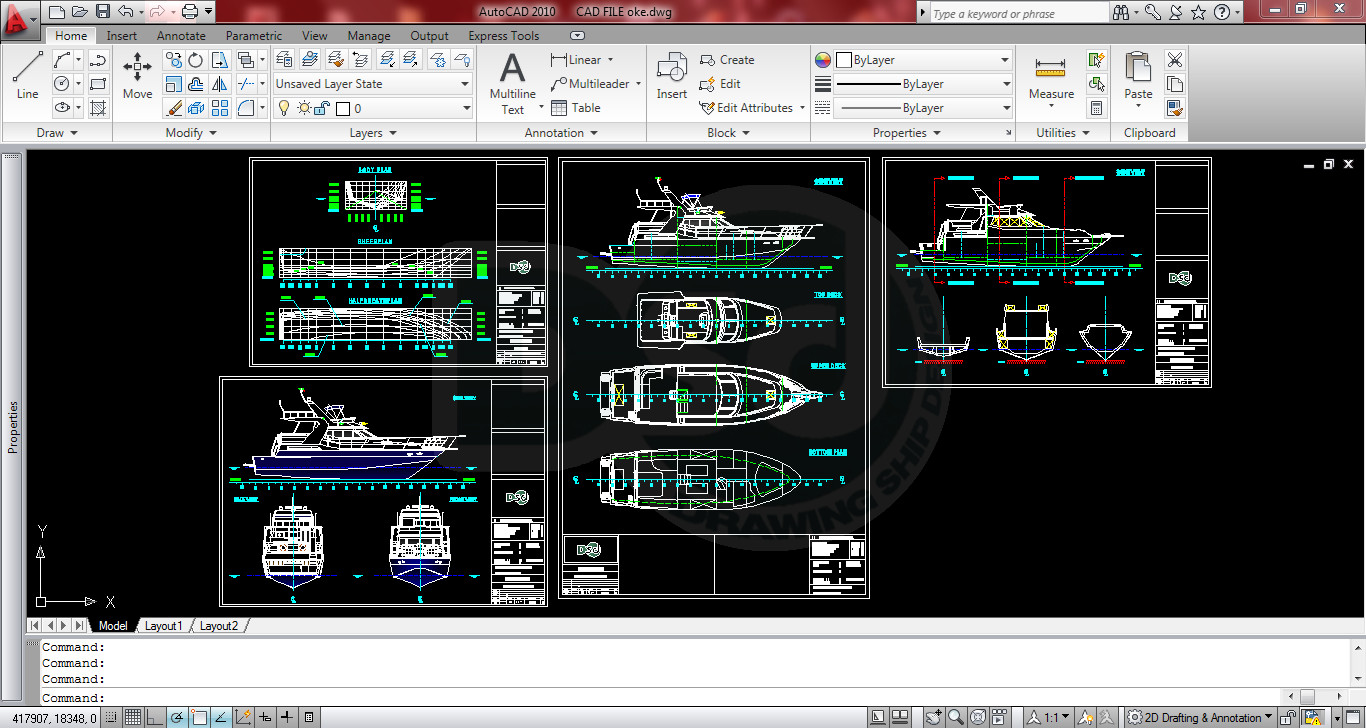1366x728 pixels.
Task: Disable Polar Tracking in status bar
Action: point(176,716)
